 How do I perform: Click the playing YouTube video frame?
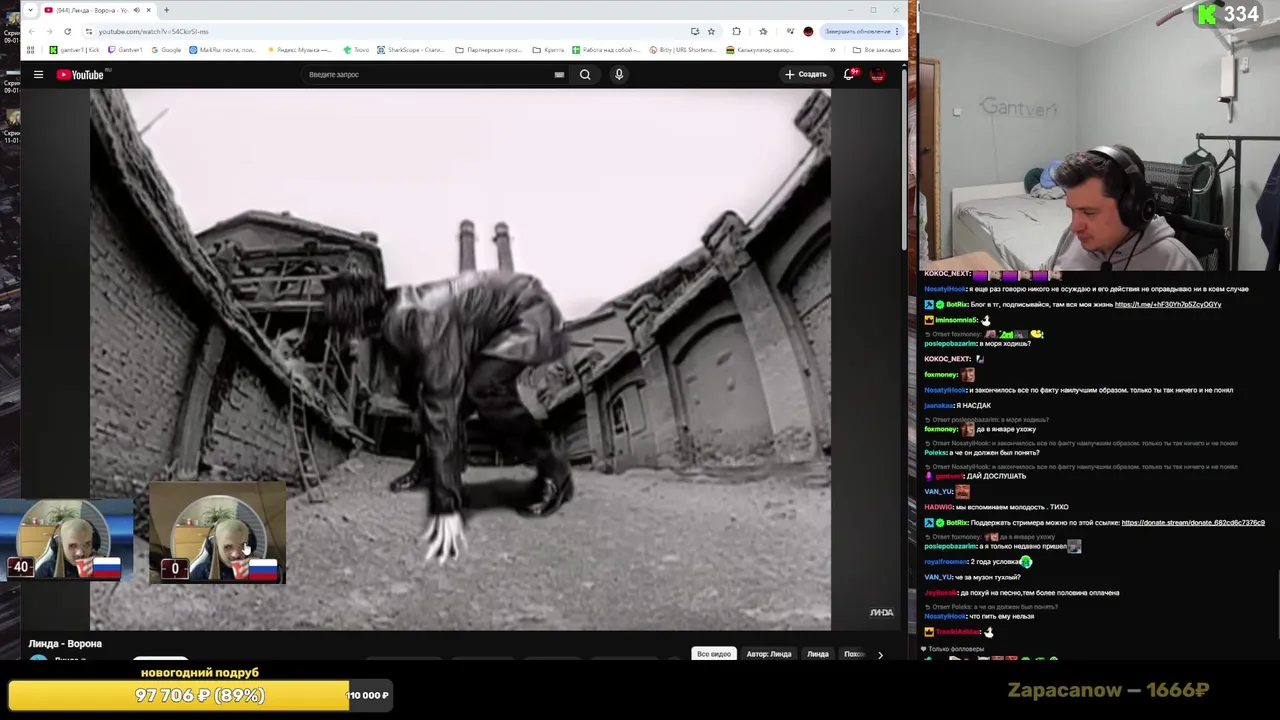coord(460,359)
